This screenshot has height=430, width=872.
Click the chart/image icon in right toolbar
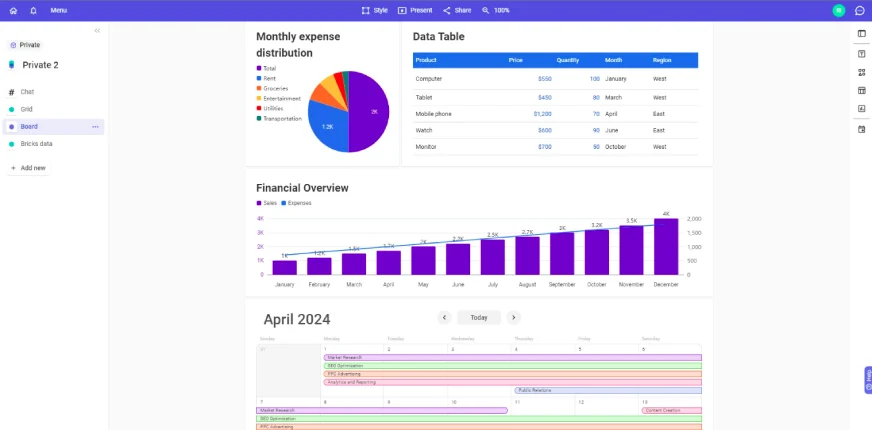(x=861, y=109)
